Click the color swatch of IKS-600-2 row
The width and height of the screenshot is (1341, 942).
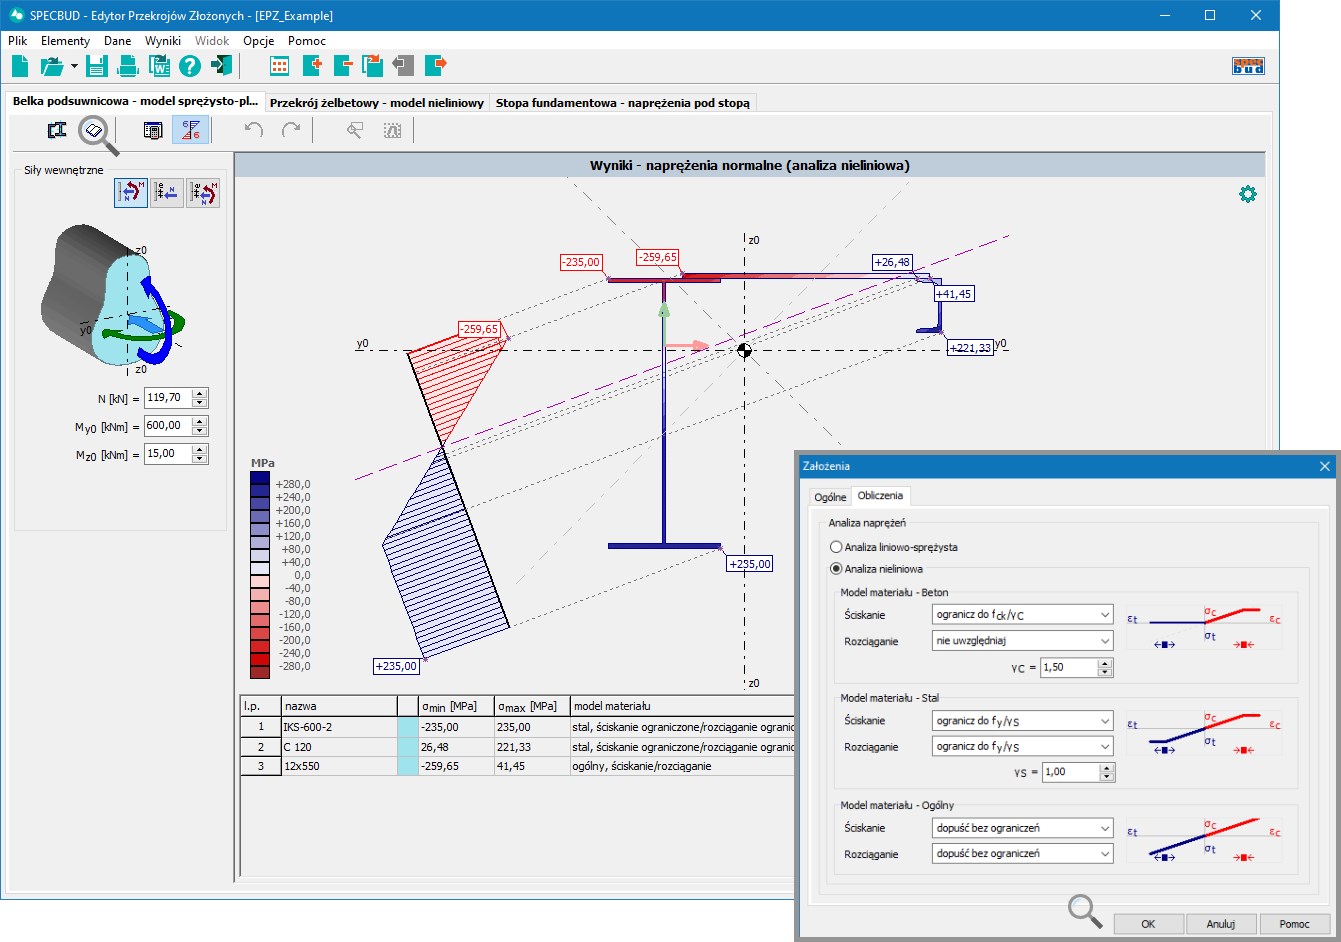click(x=407, y=727)
